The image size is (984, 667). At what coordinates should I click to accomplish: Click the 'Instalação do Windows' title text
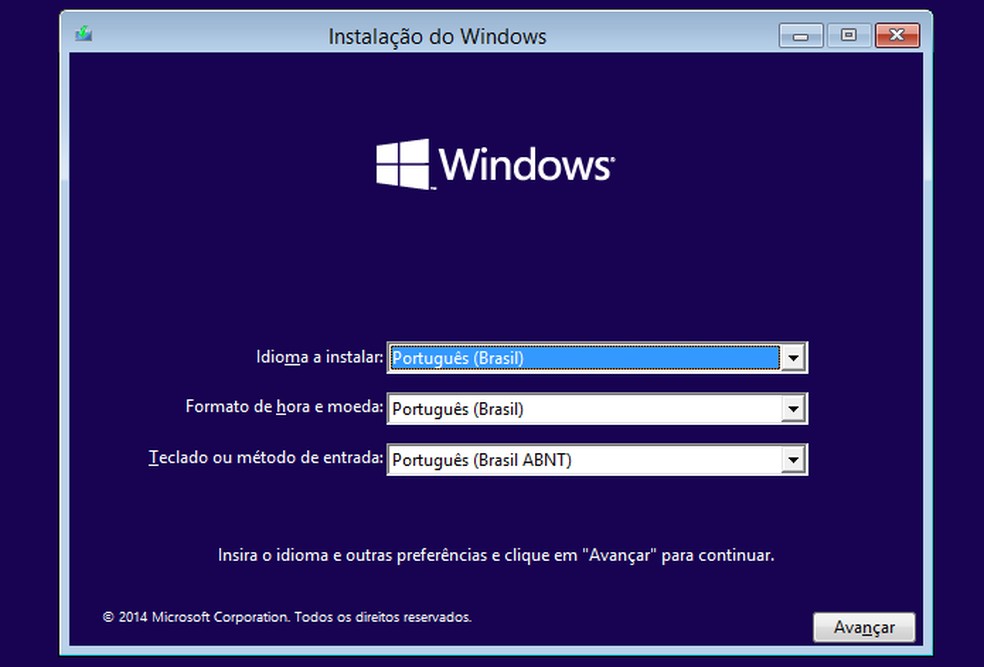coord(435,35)
